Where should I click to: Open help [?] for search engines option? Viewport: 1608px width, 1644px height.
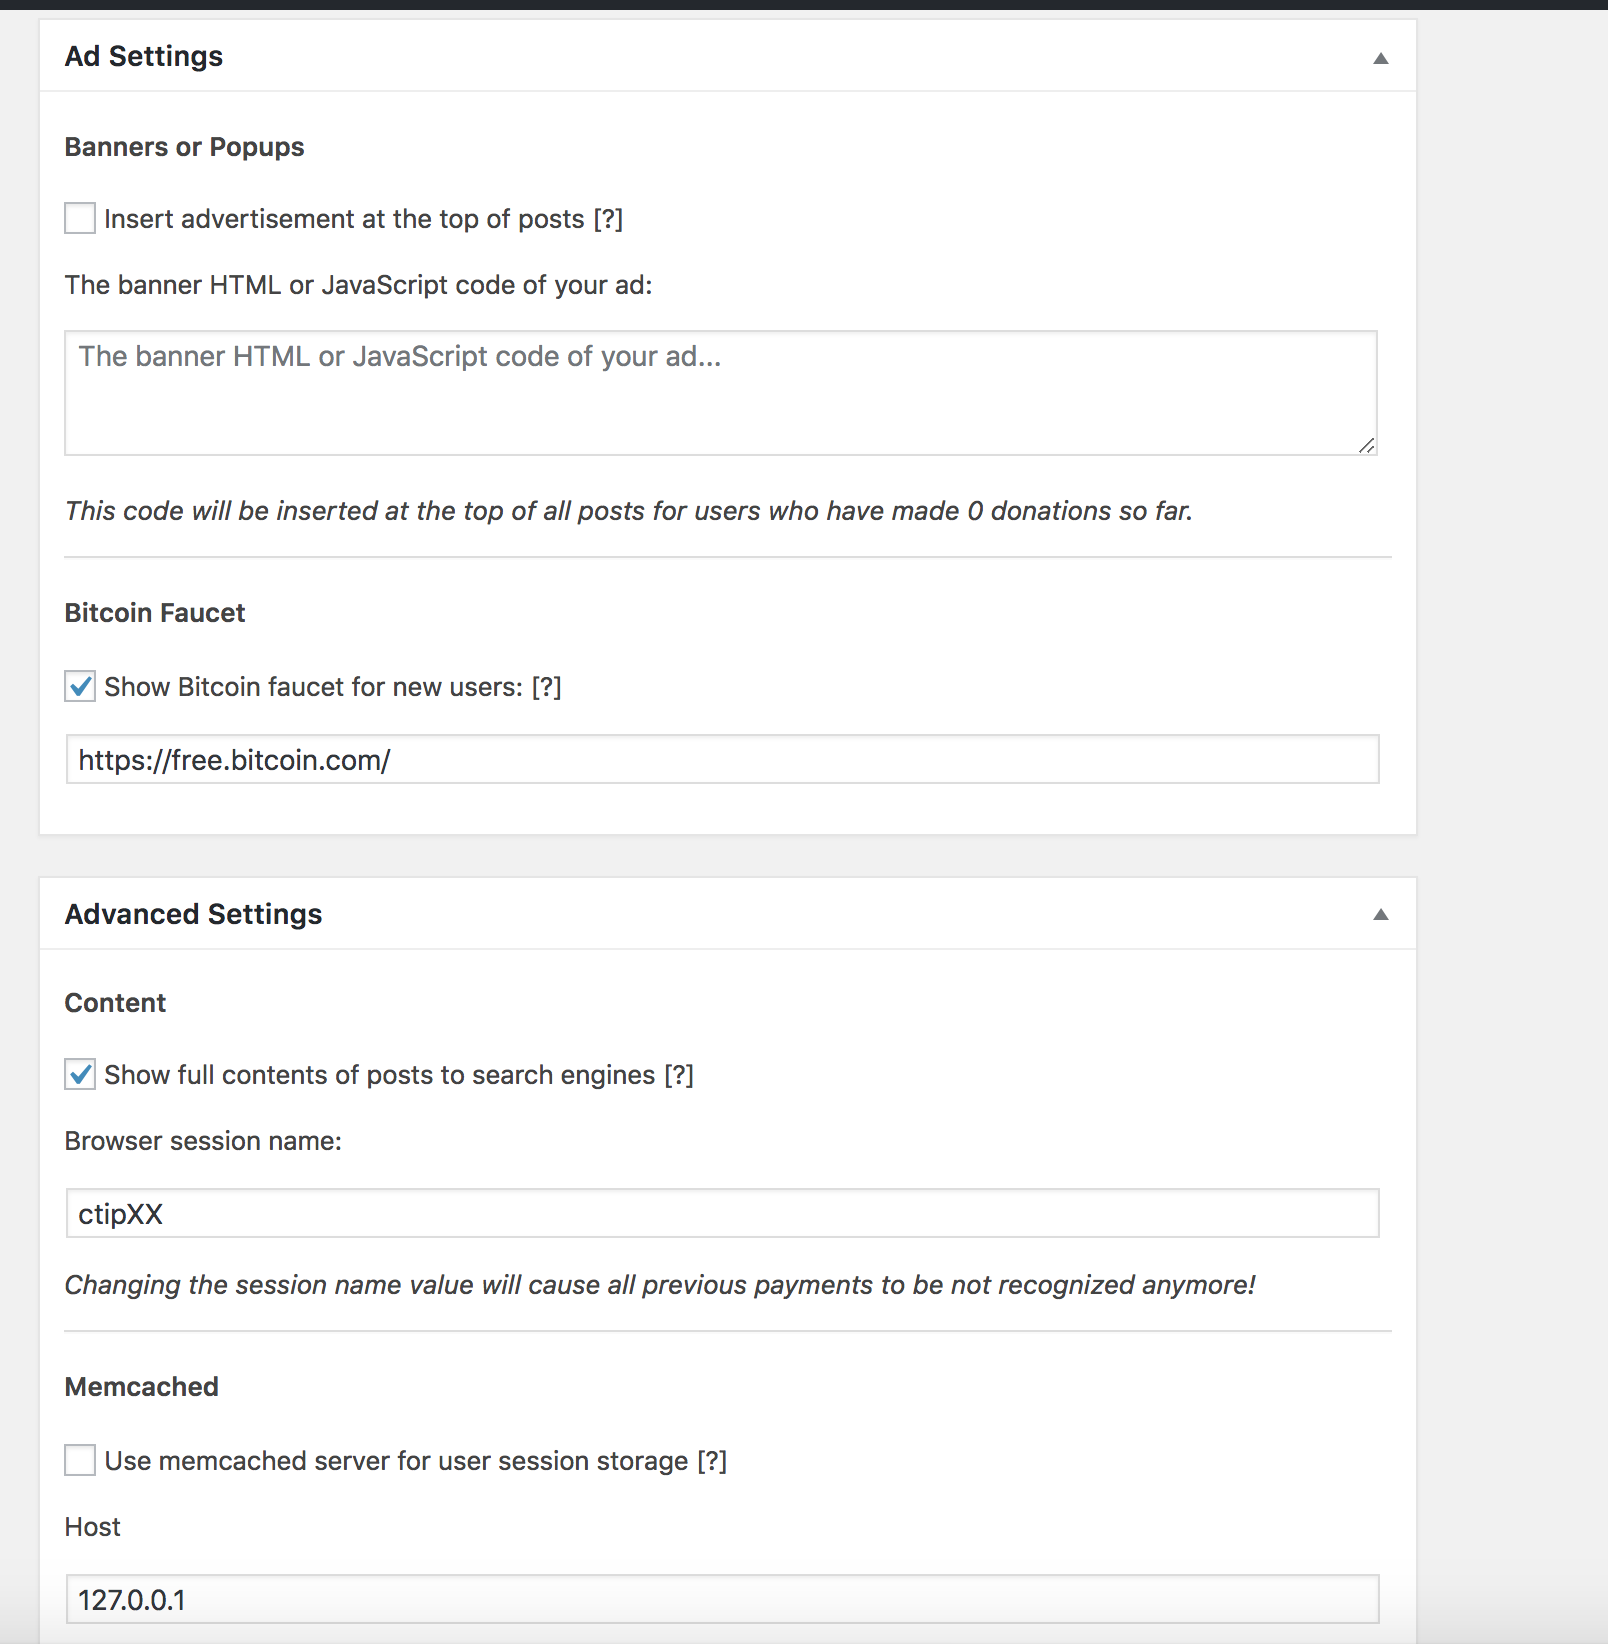pyautogui.click(x=679, y=1075)
